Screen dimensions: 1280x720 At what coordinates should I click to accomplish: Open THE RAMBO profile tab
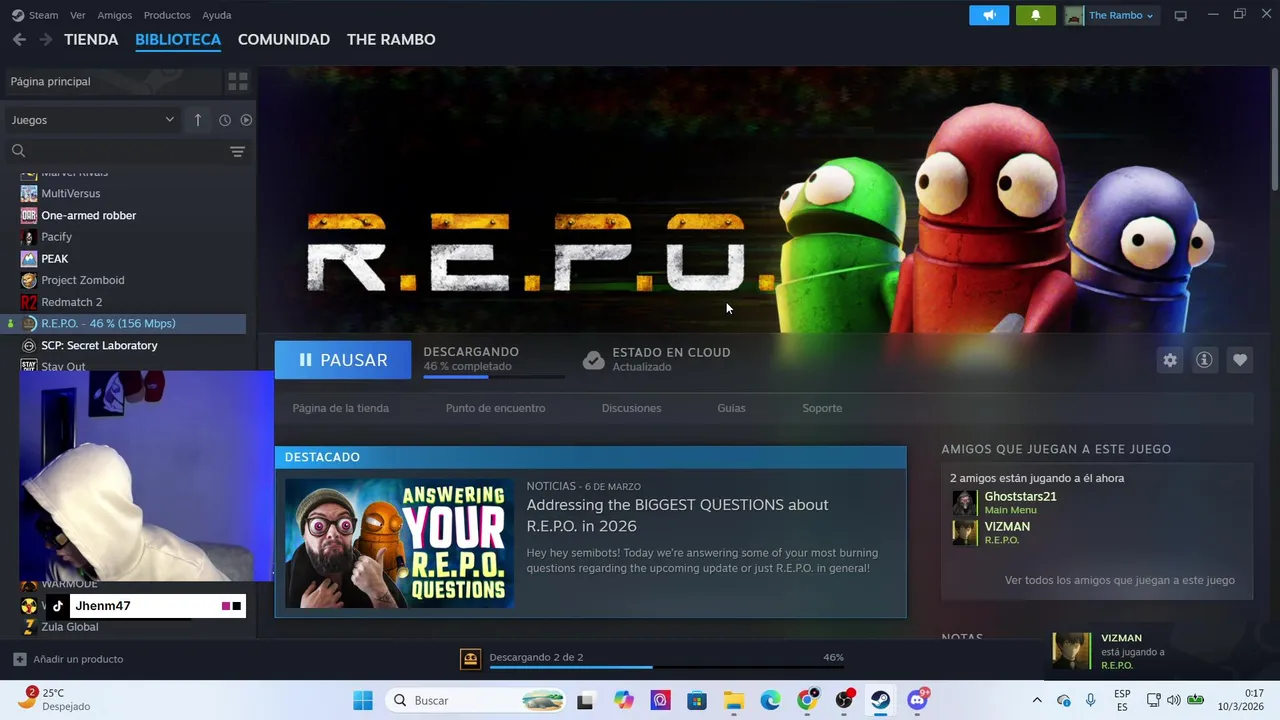(391, 39)
